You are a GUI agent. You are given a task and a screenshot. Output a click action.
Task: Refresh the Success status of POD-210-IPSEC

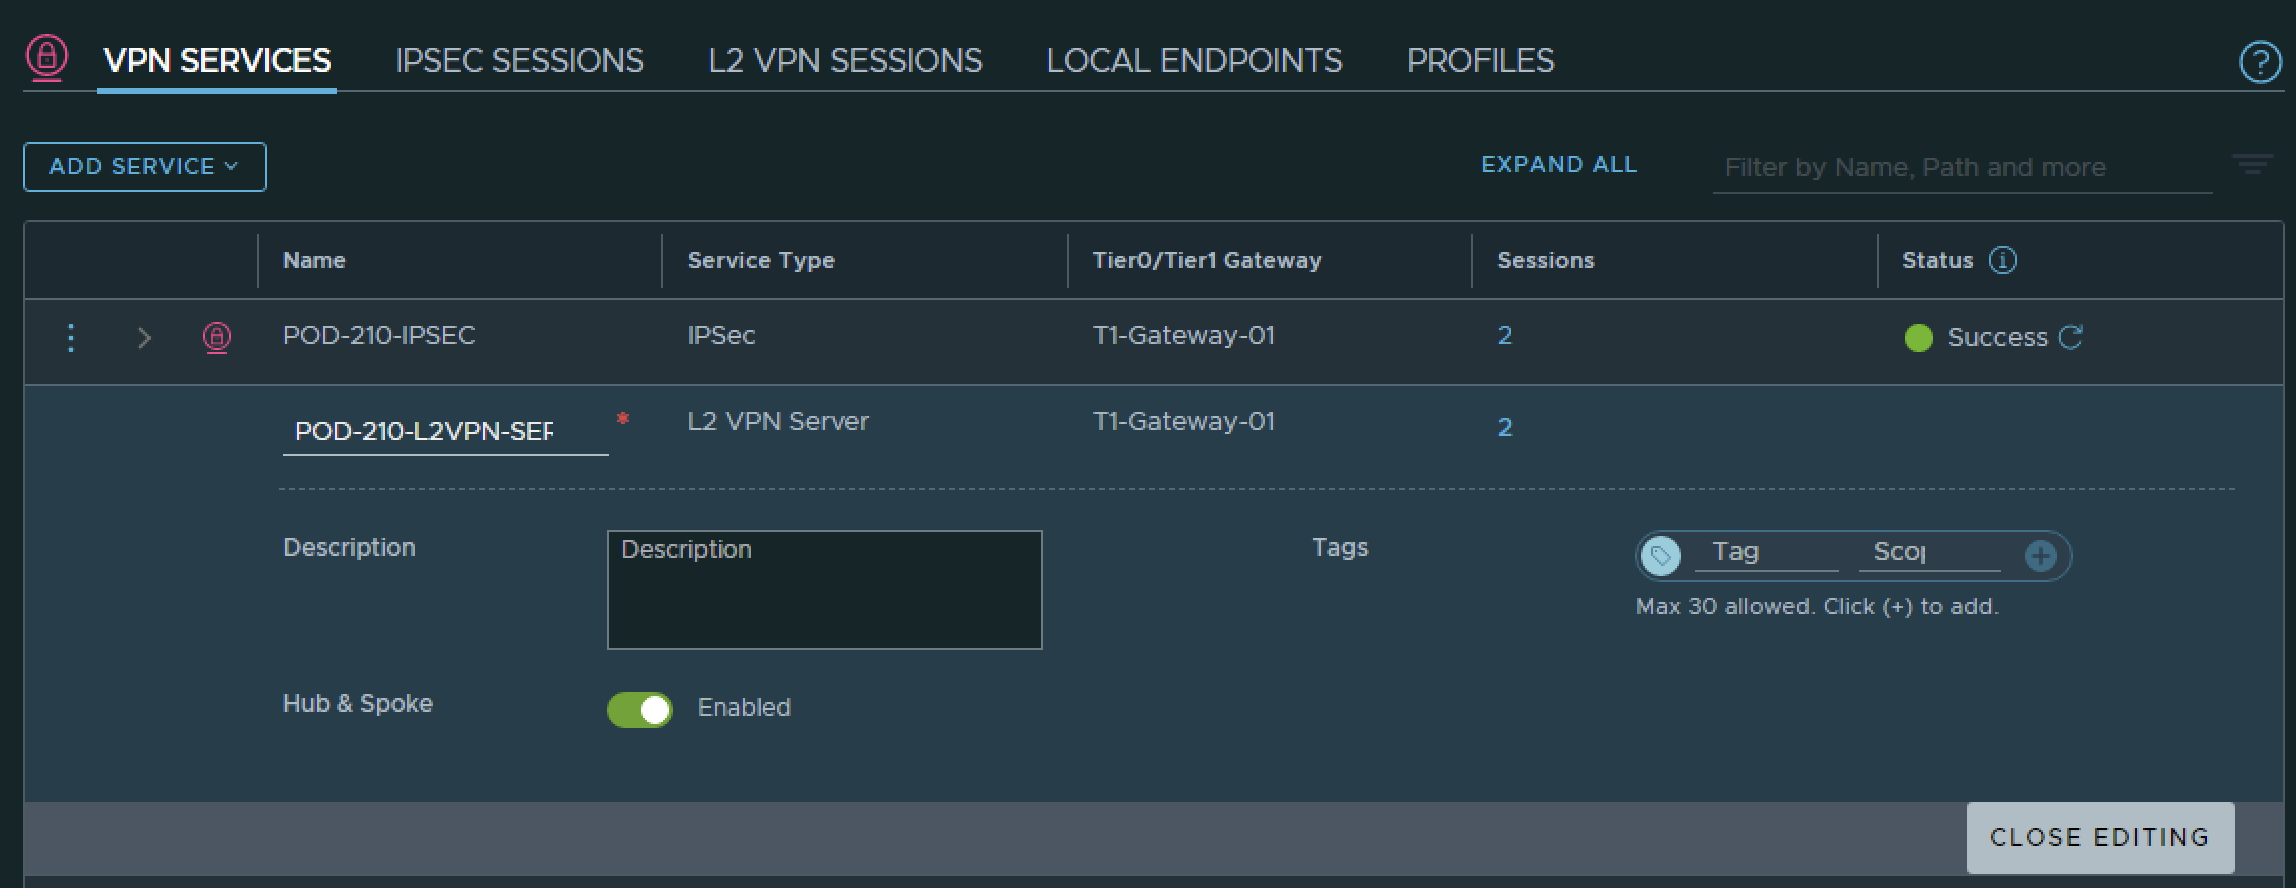[x=2070, y=337]
